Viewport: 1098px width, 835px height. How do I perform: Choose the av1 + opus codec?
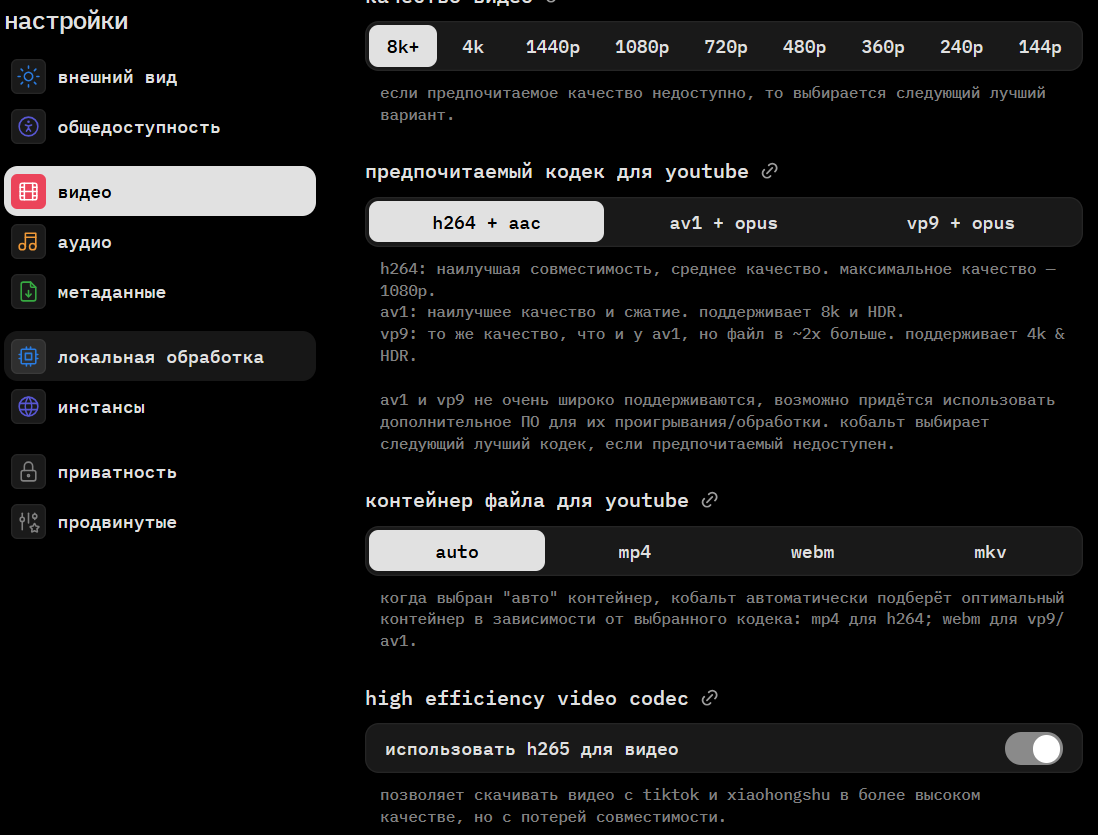[x=723, y=222]
